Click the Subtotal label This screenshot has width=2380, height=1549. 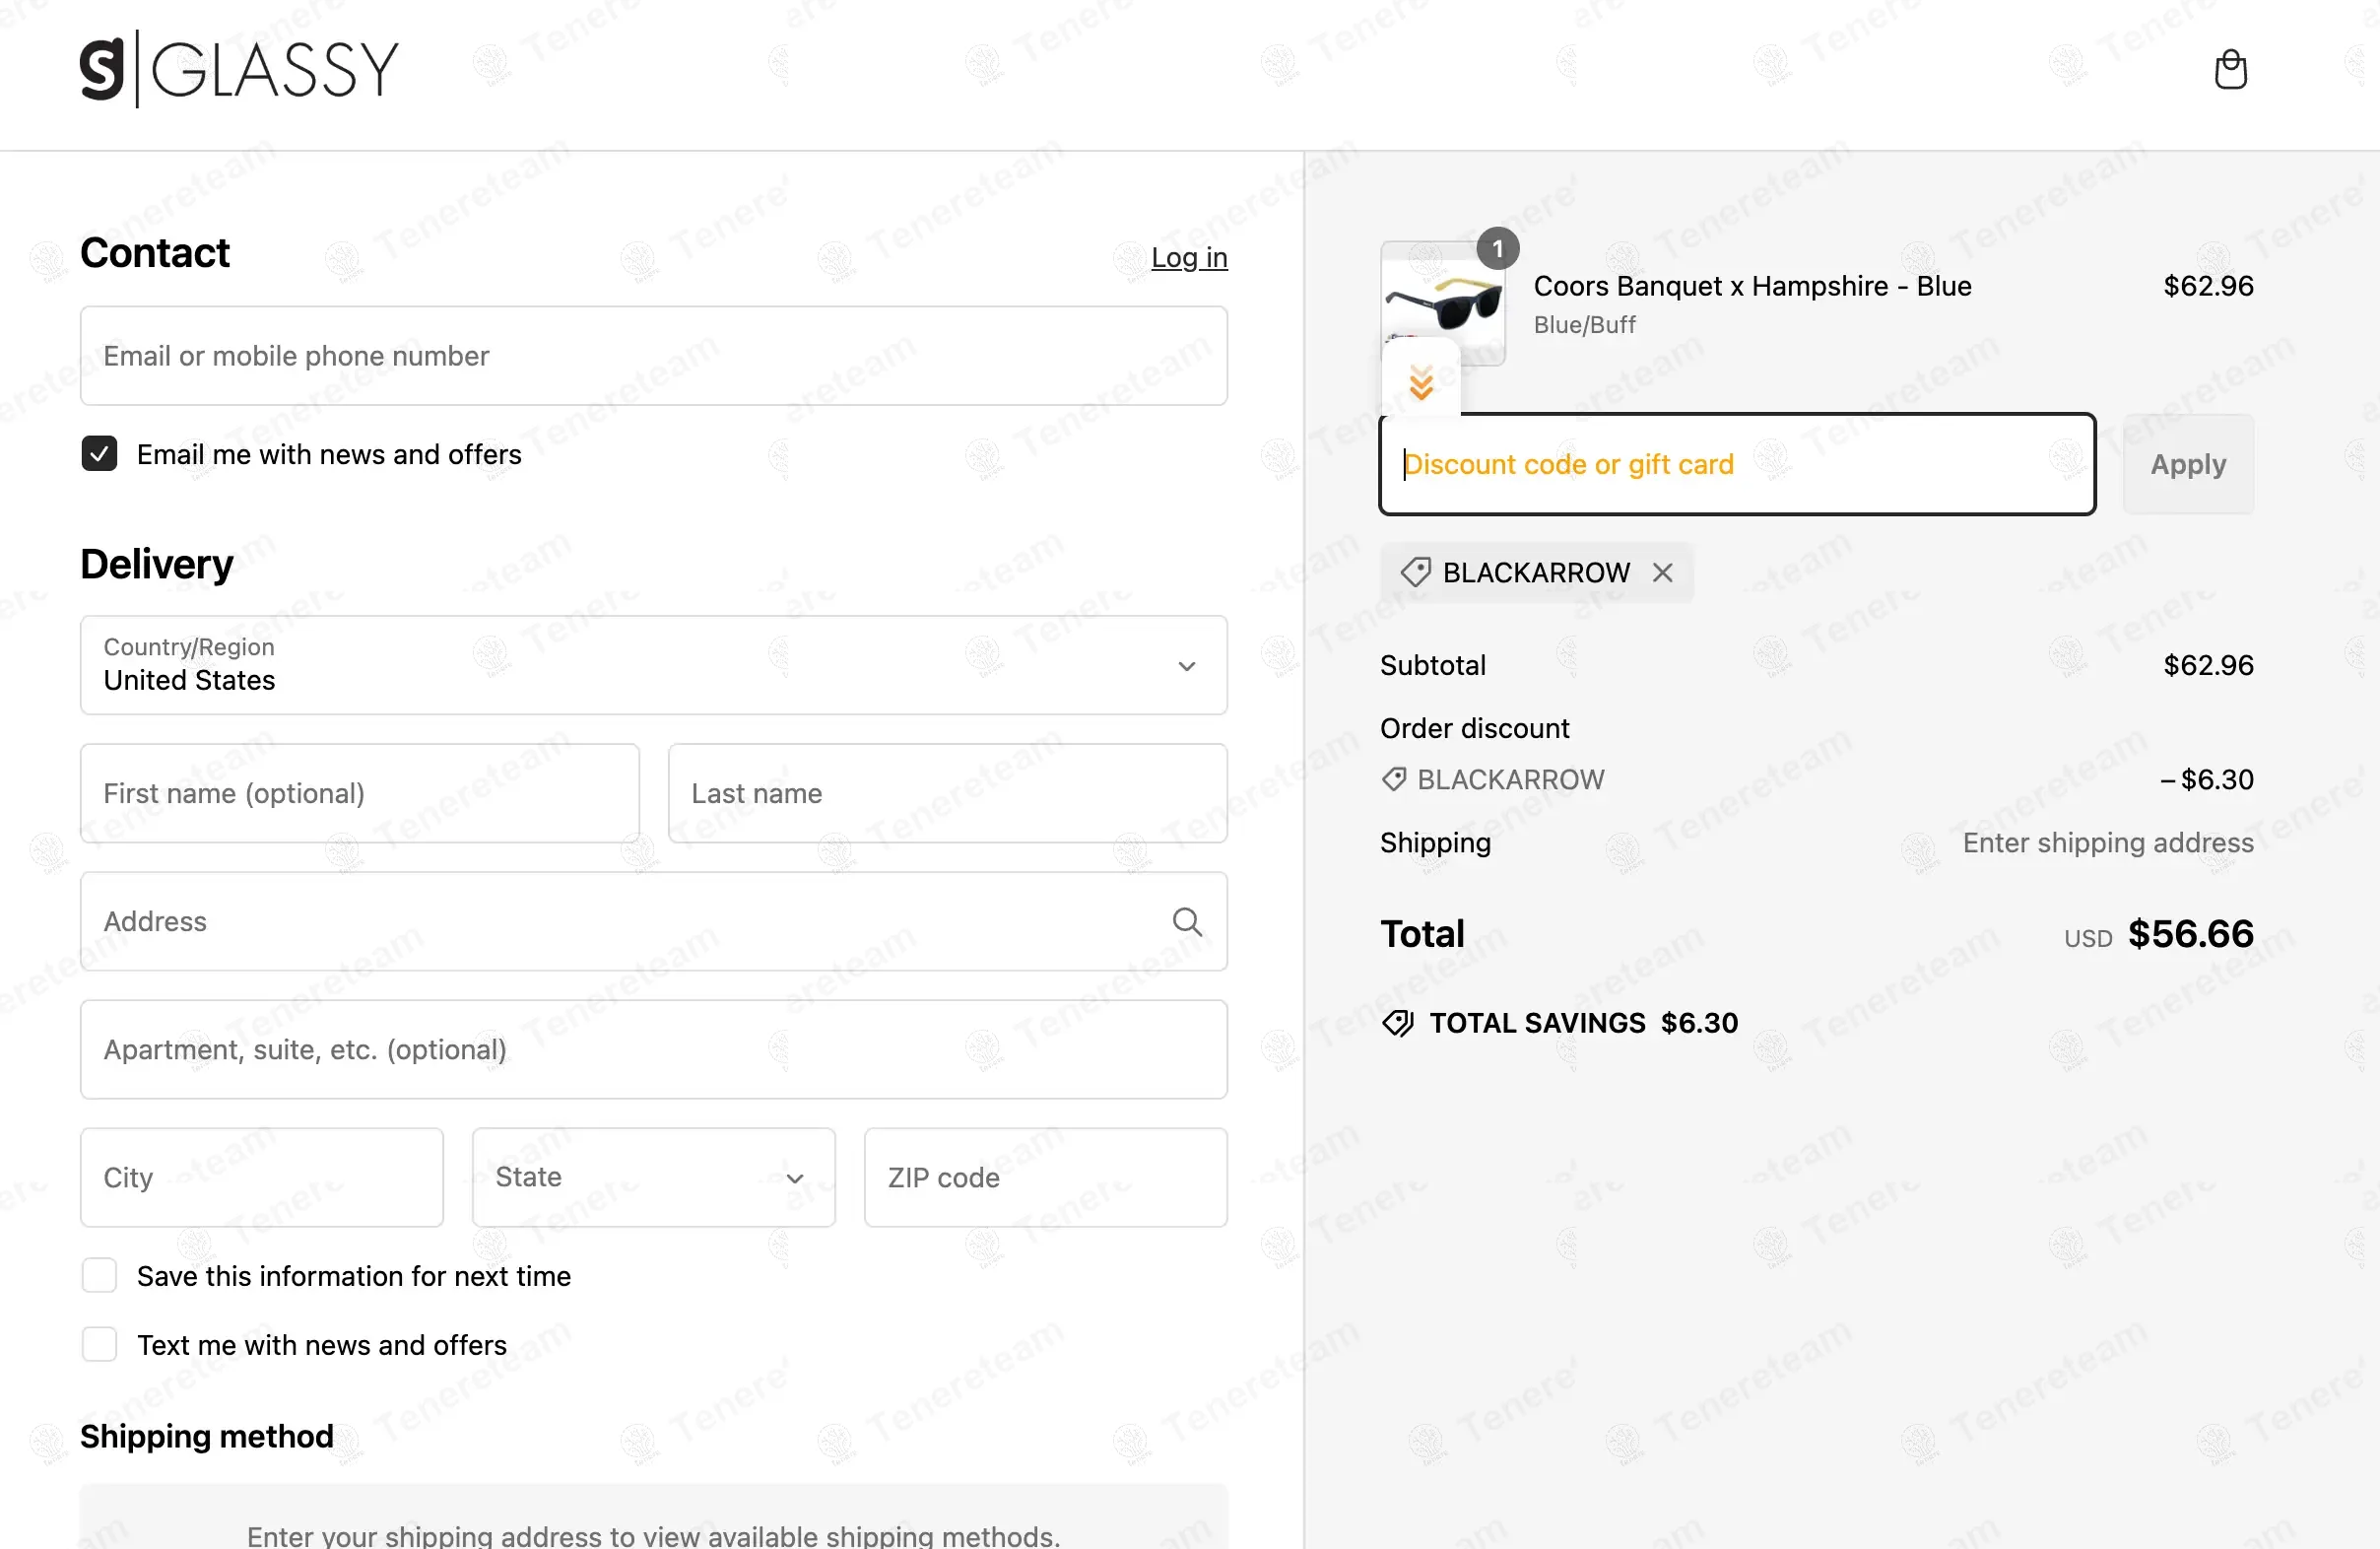(x=1433, y=665)
